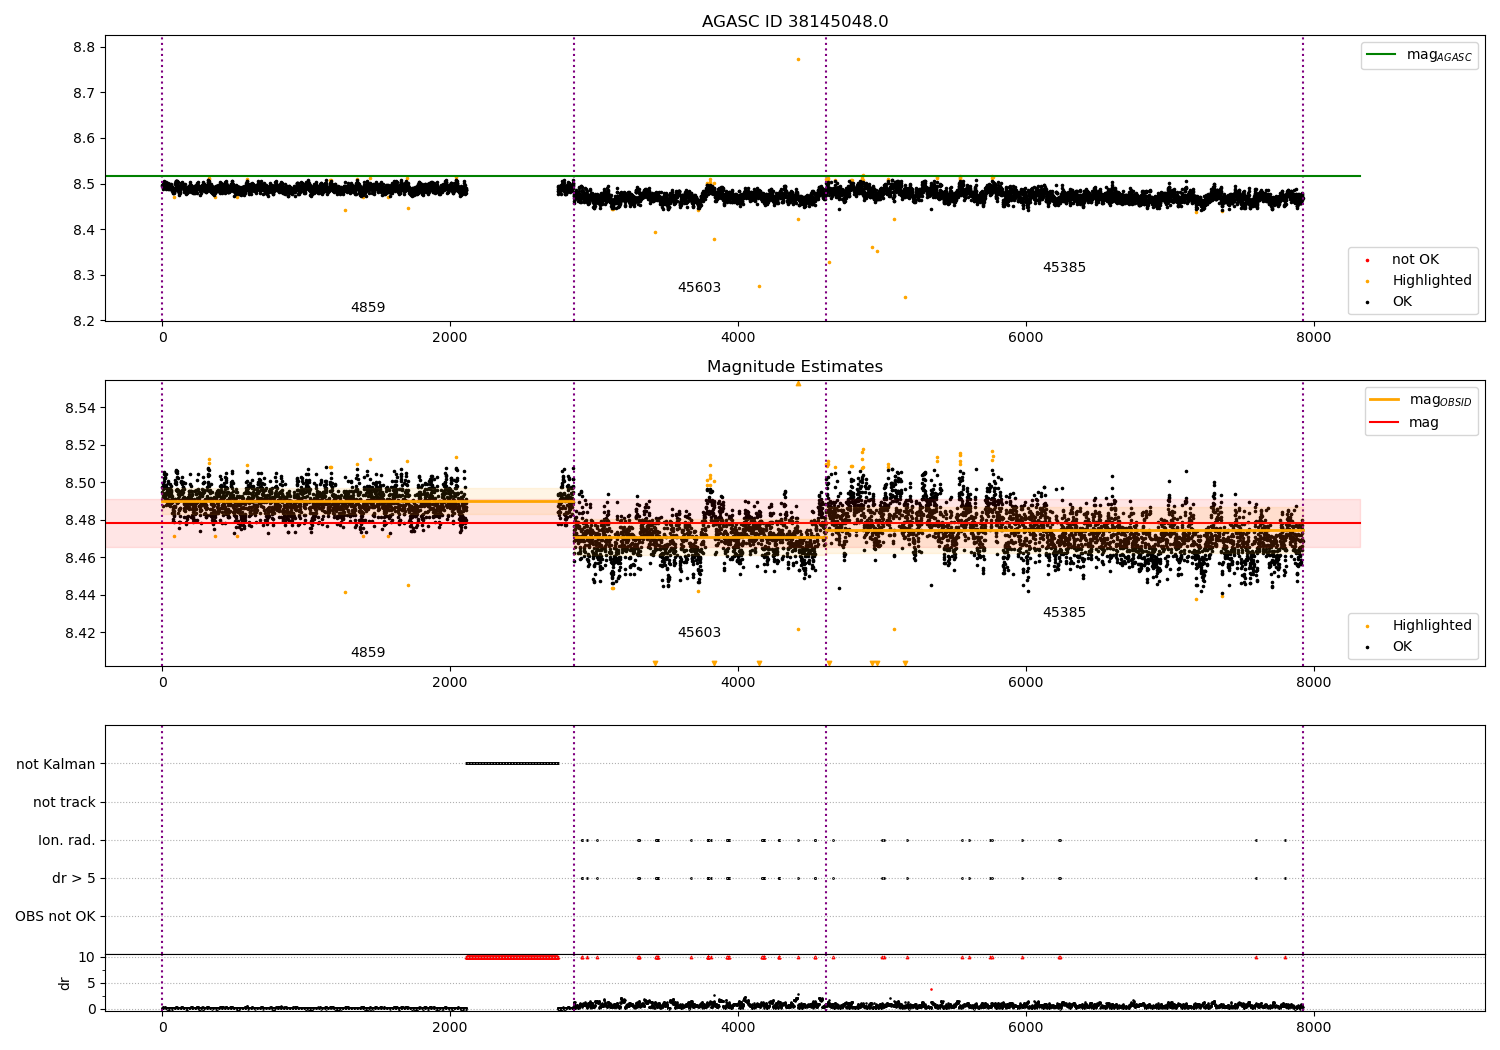This screenshot has height=1050, width=1500.
Task: Click the 'Magnitude Estimates' subplot title
Action: [x=795, y=367]
